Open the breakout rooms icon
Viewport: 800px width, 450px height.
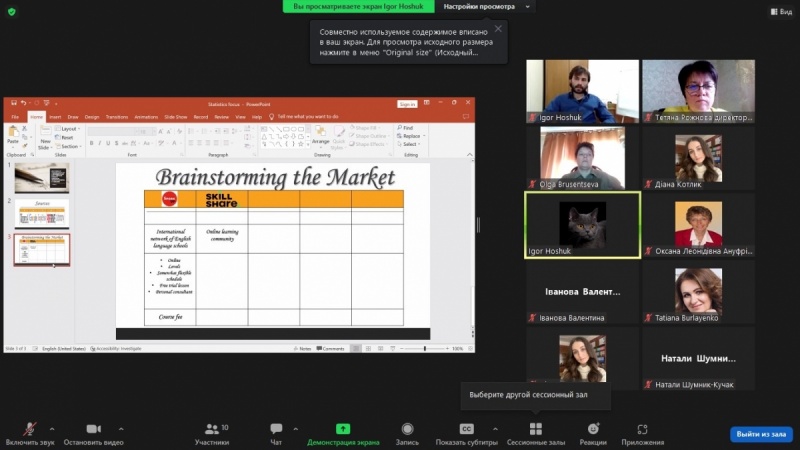coord(535,429)
